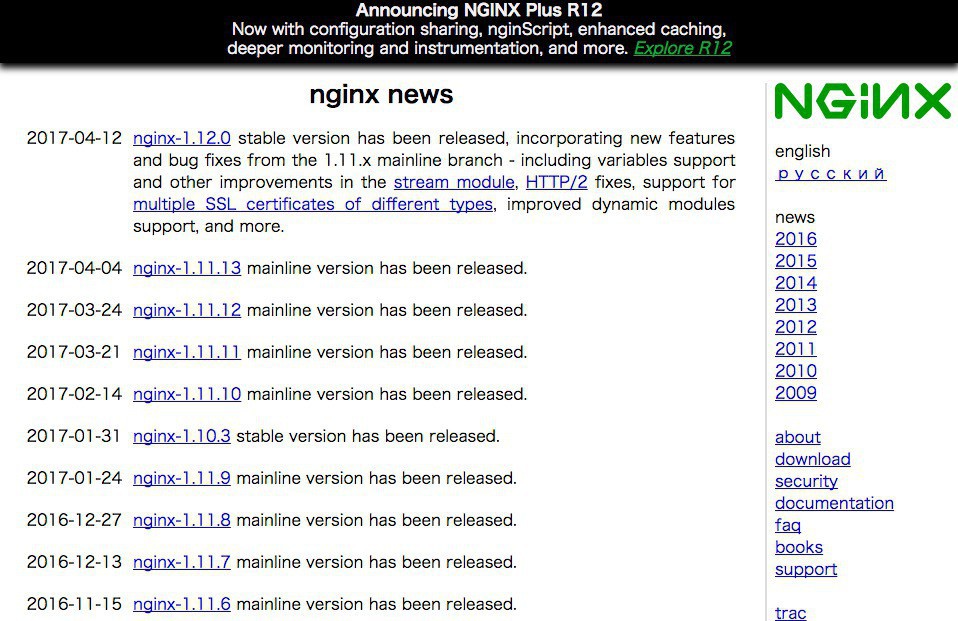This screenshot has width=958, height=621.
Task: Open the HTTP/2 link
Action: pyautogui.click(x=556, y=182)
